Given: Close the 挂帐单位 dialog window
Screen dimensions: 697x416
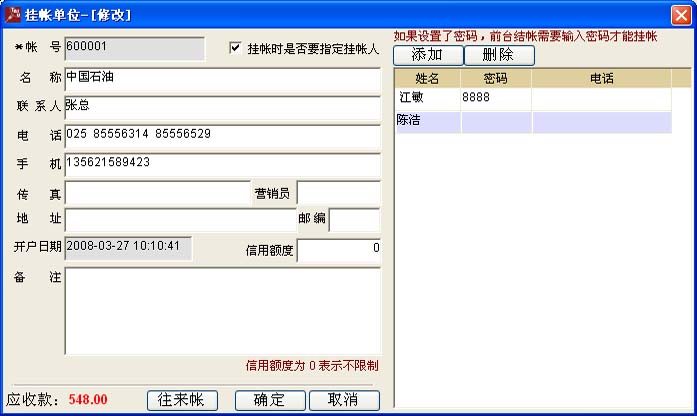Looking at the screenshot, I should [x=679, y=14].
